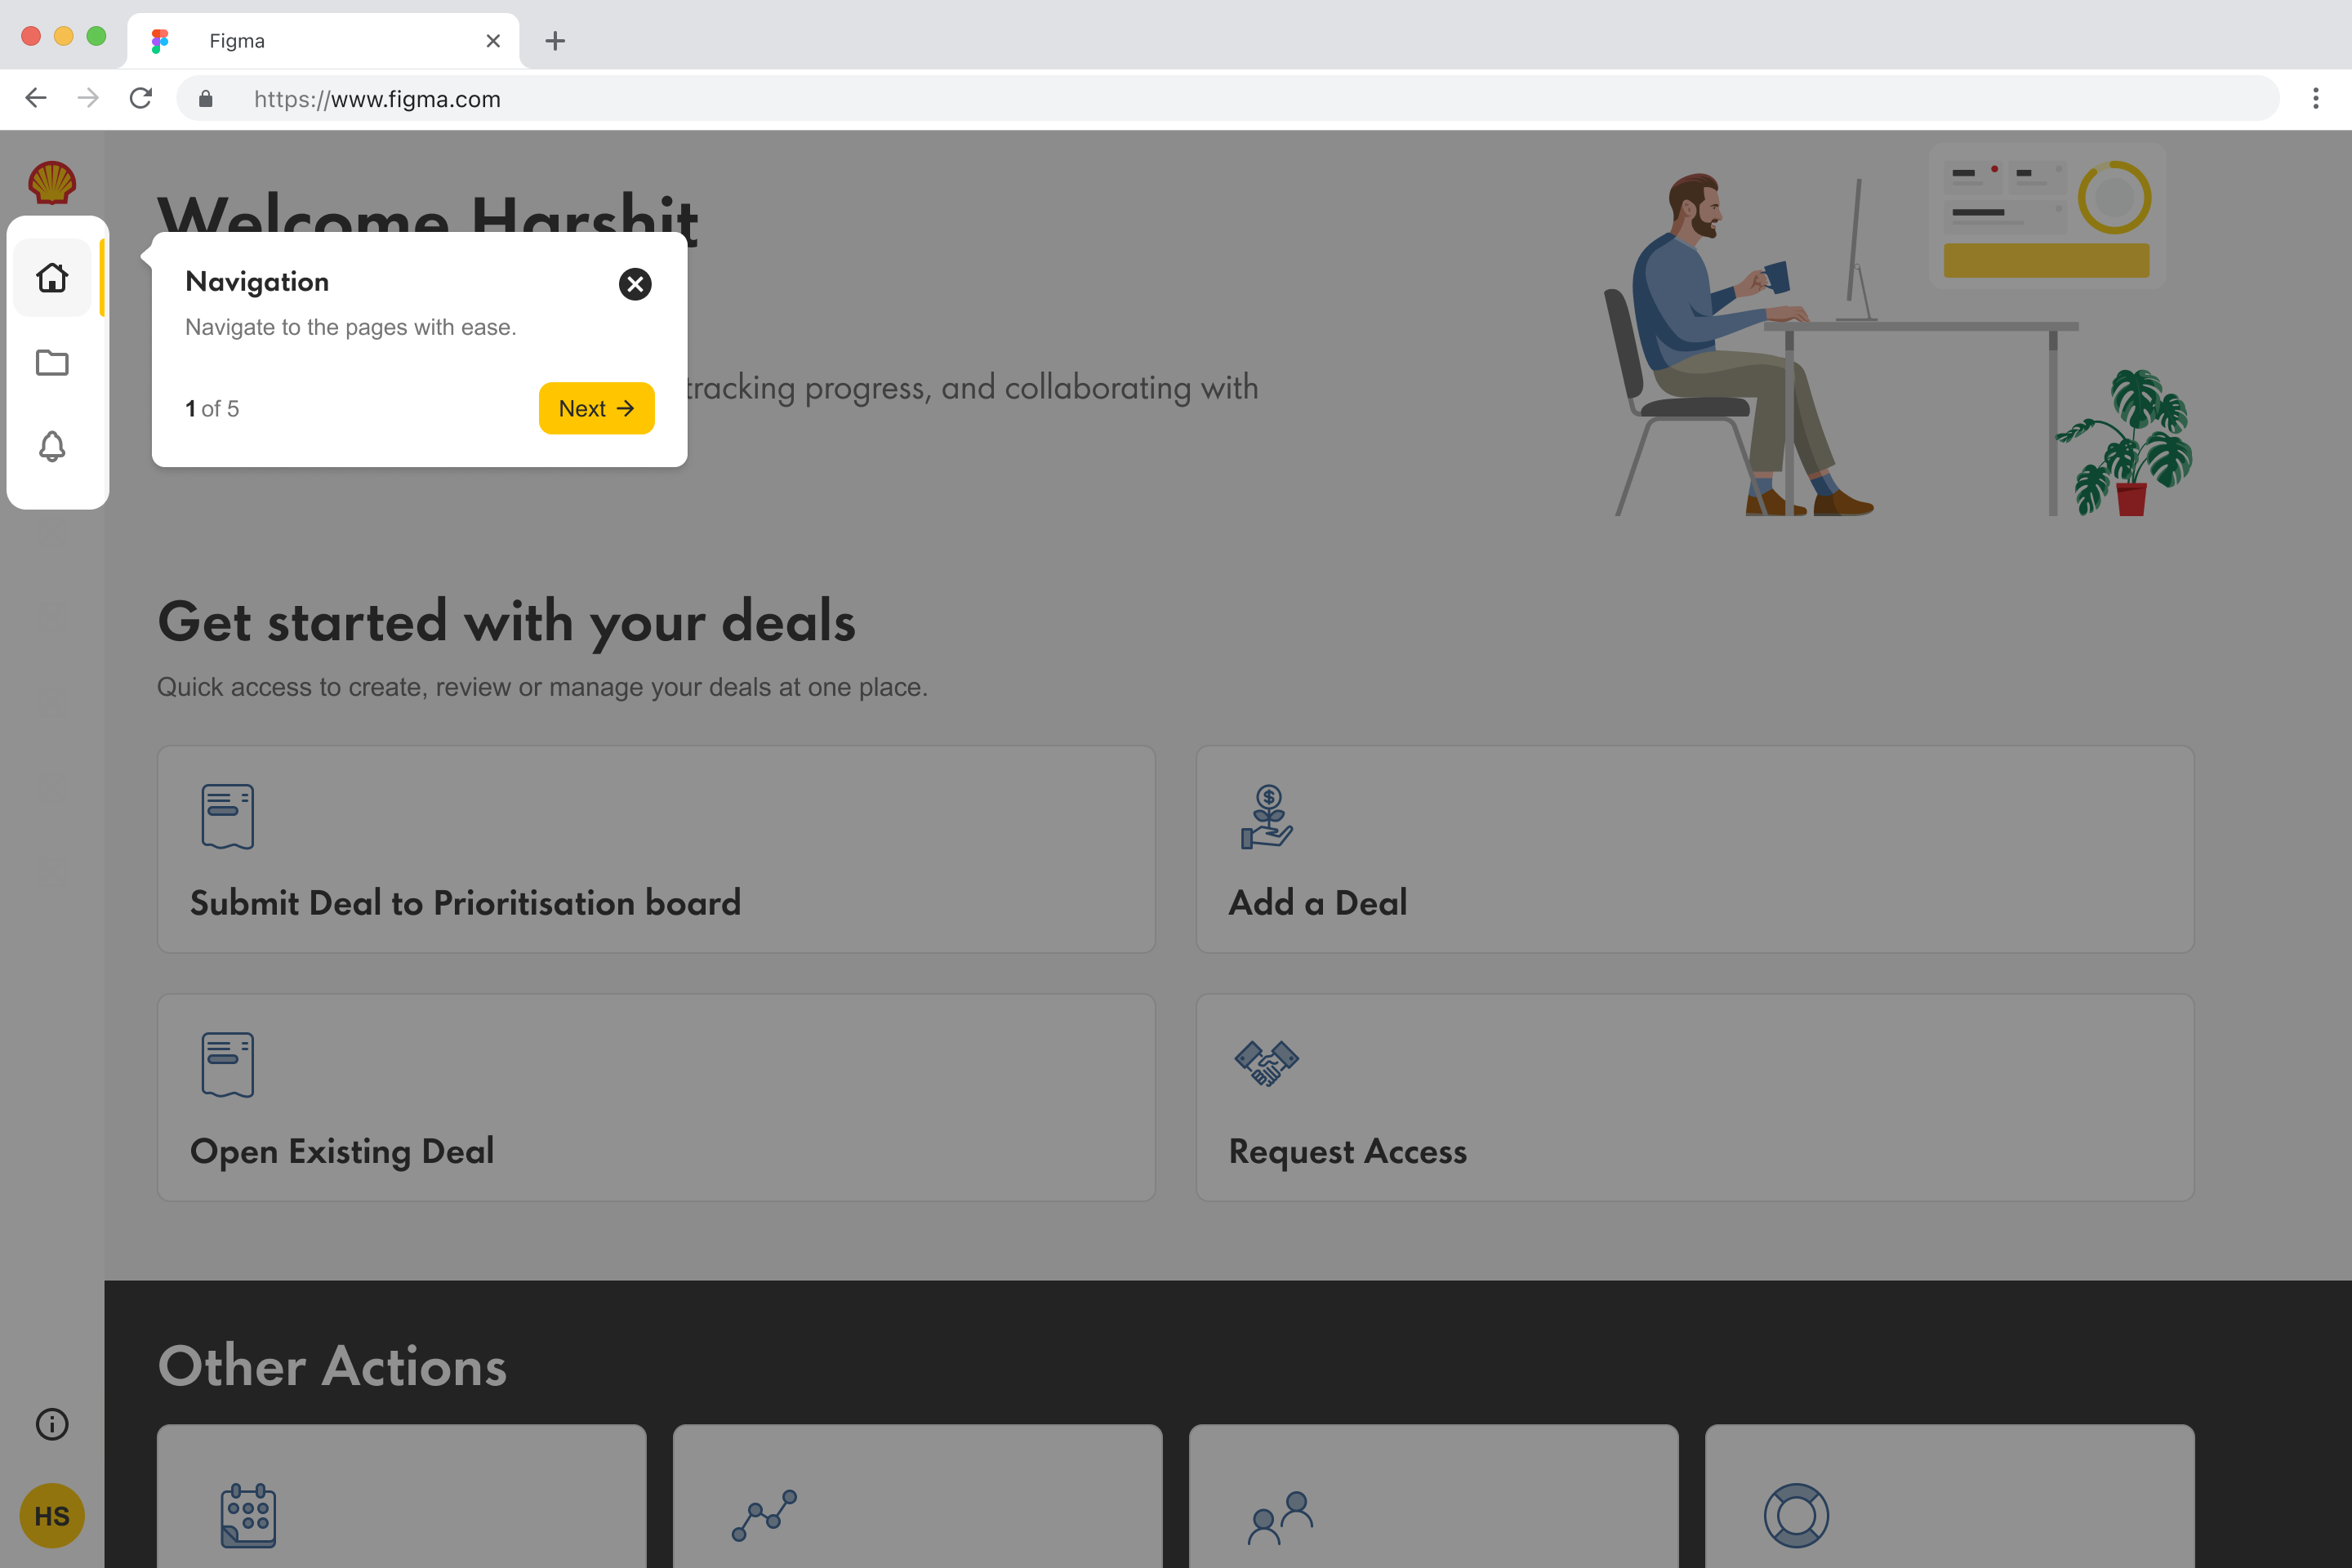Click the Submit Deal document icon
The width and height of the screenshot is (2352, 1568).
228,816
